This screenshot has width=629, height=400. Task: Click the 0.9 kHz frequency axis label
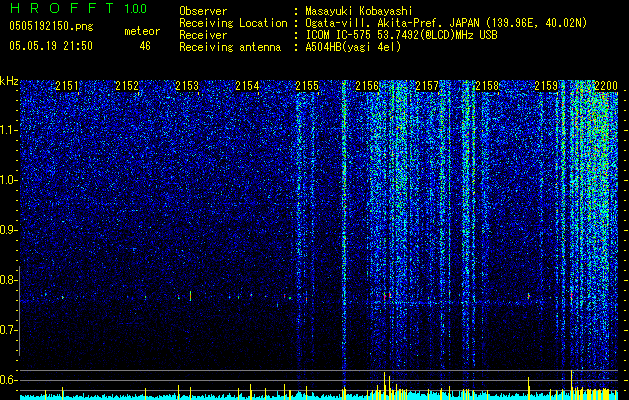click(9, 230)
